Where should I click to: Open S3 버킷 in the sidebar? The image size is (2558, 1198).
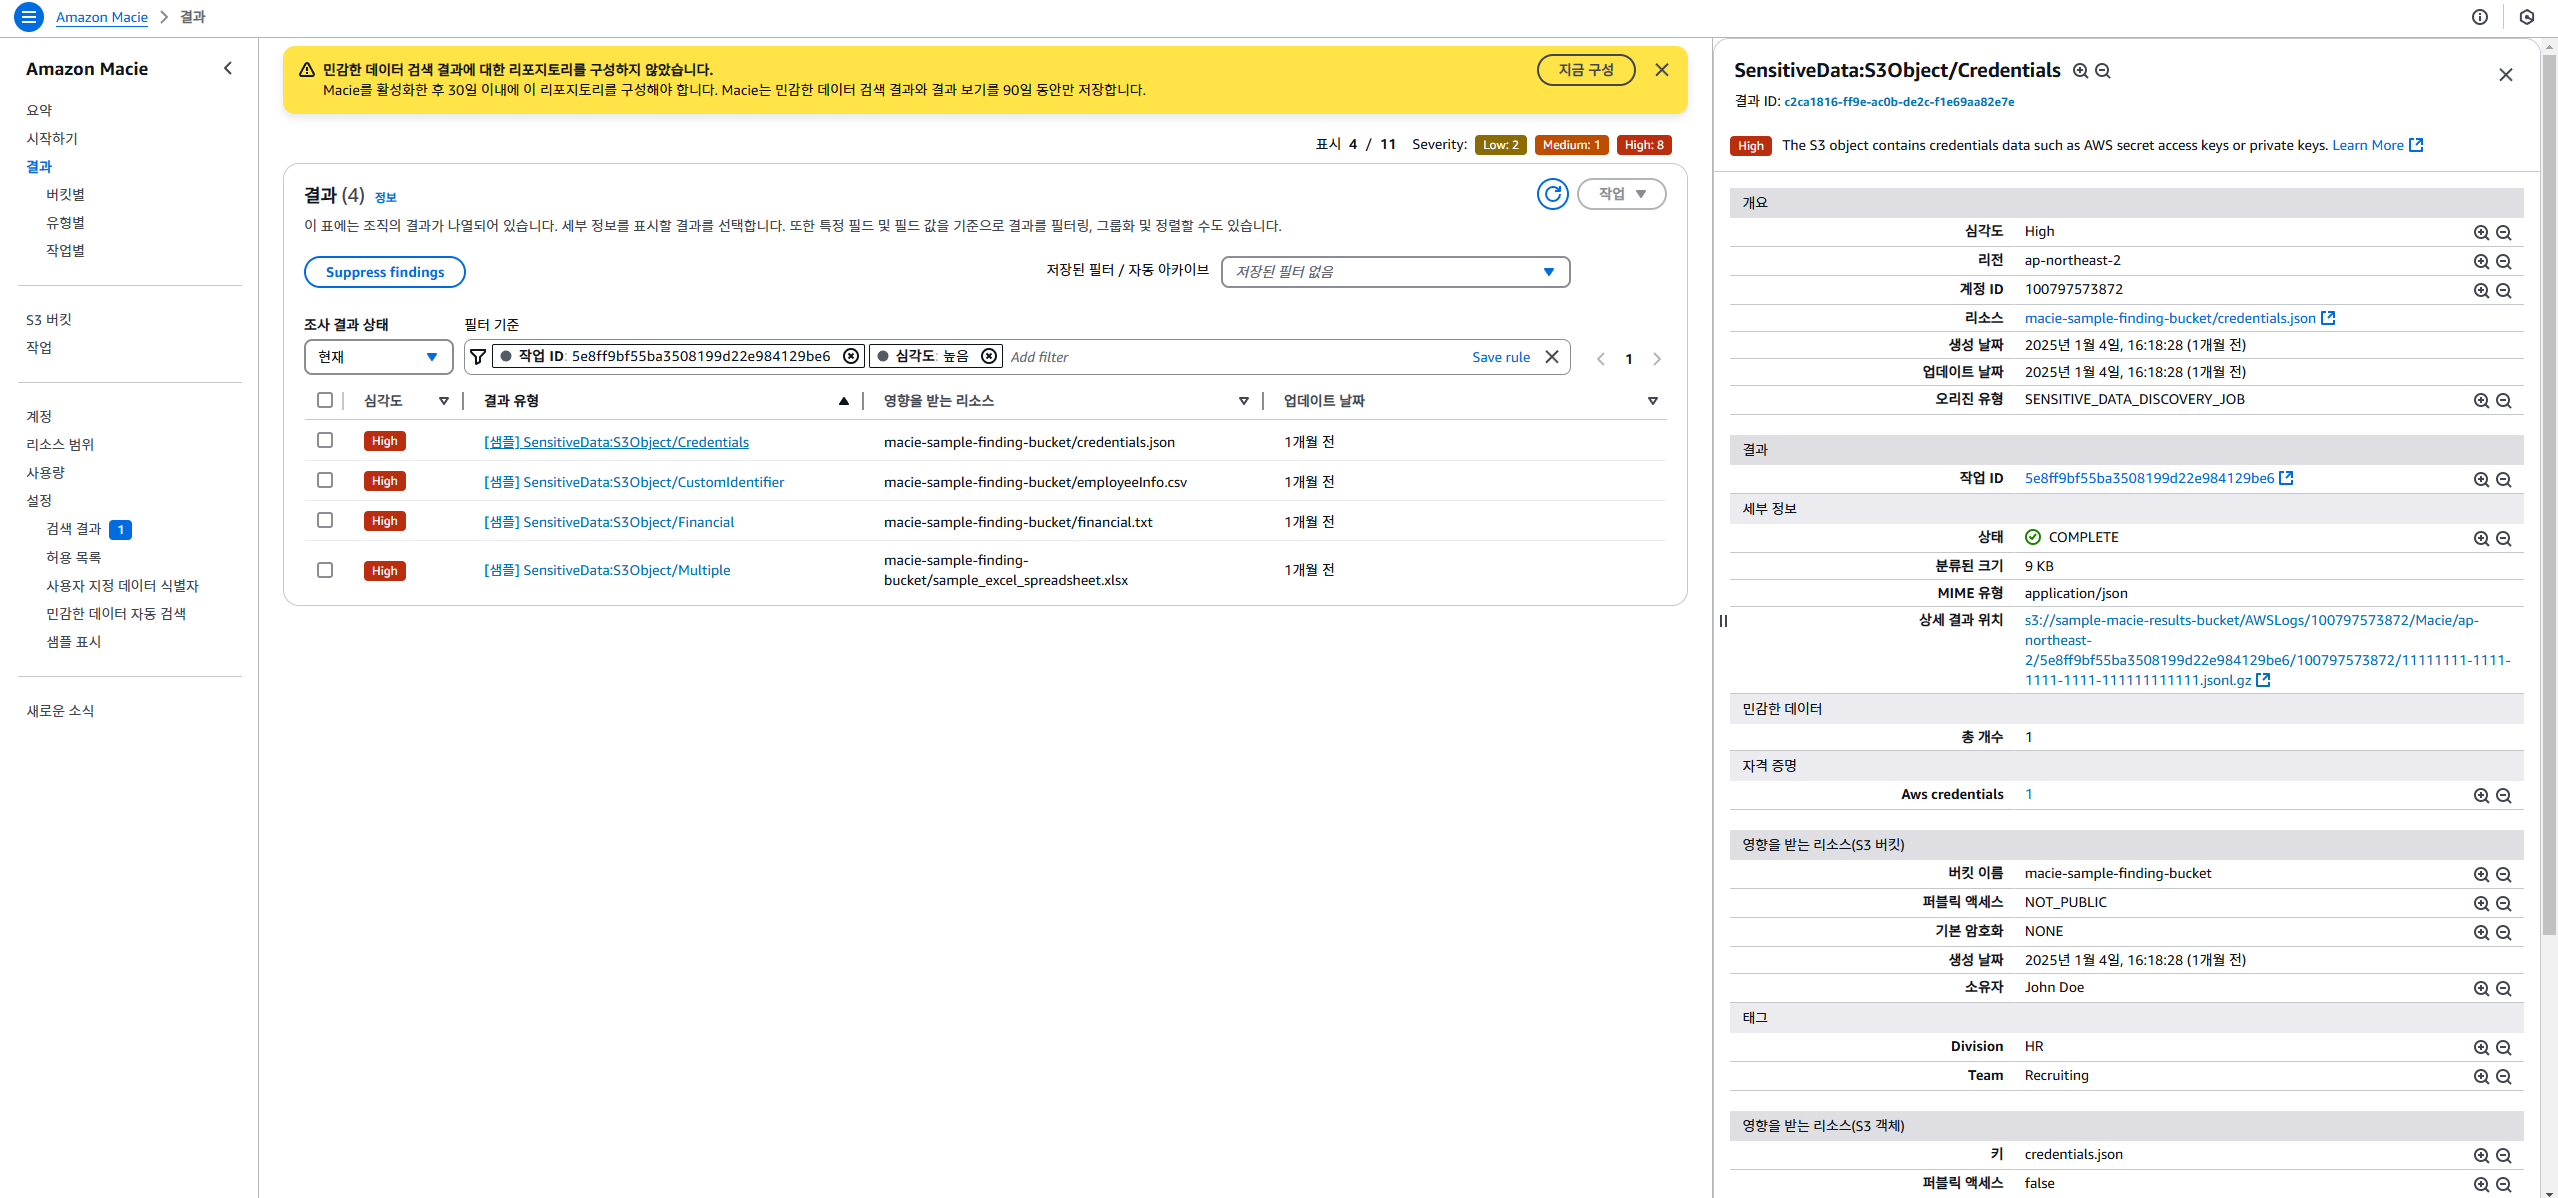[x=49, y=319]
